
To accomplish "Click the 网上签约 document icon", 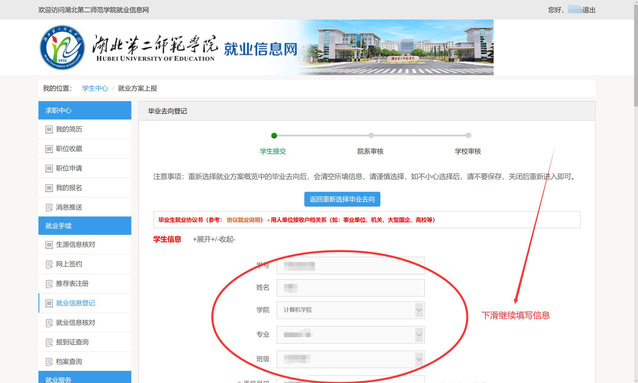I will [49, 264].
